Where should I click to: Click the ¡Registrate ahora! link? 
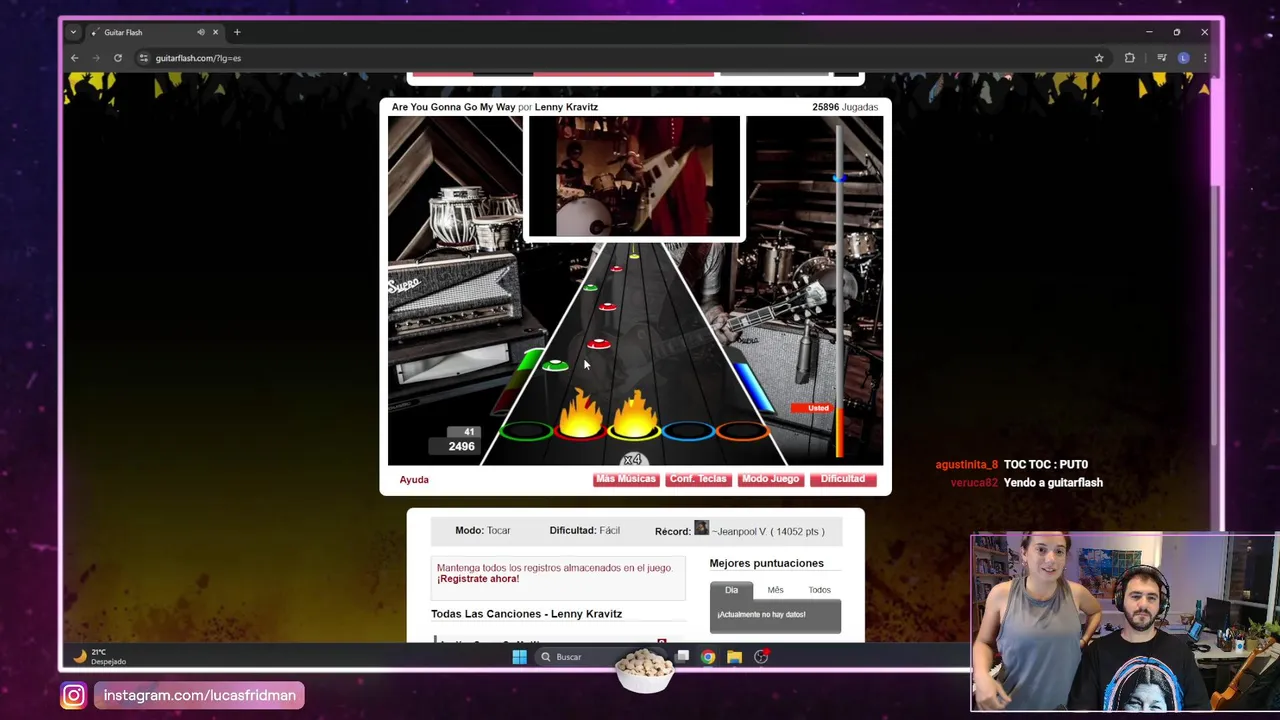478,579
